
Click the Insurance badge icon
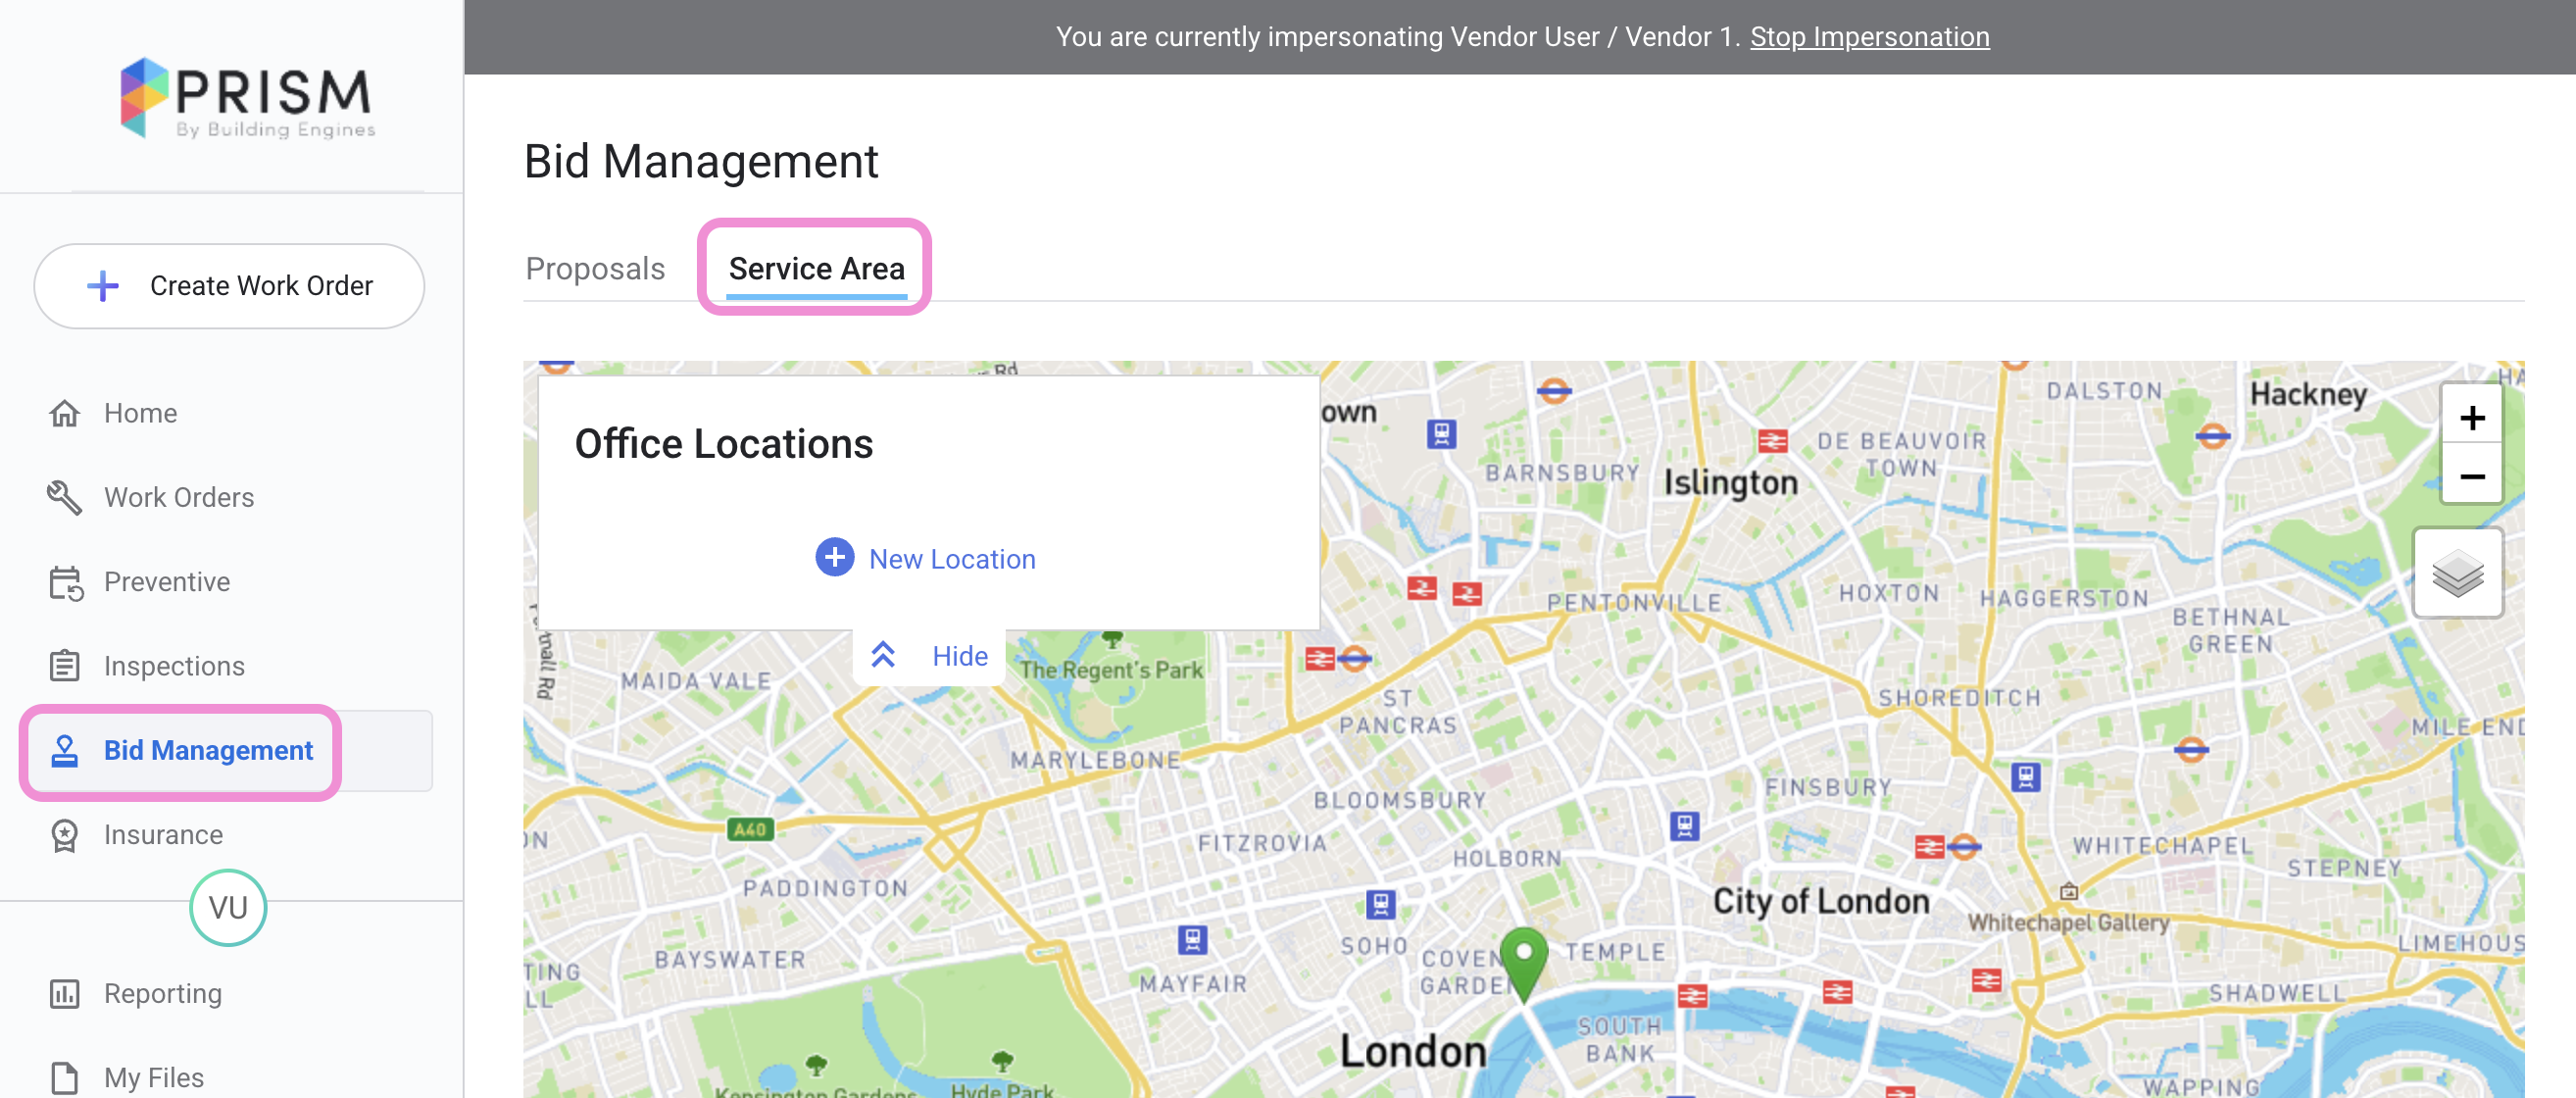[65, 835]
